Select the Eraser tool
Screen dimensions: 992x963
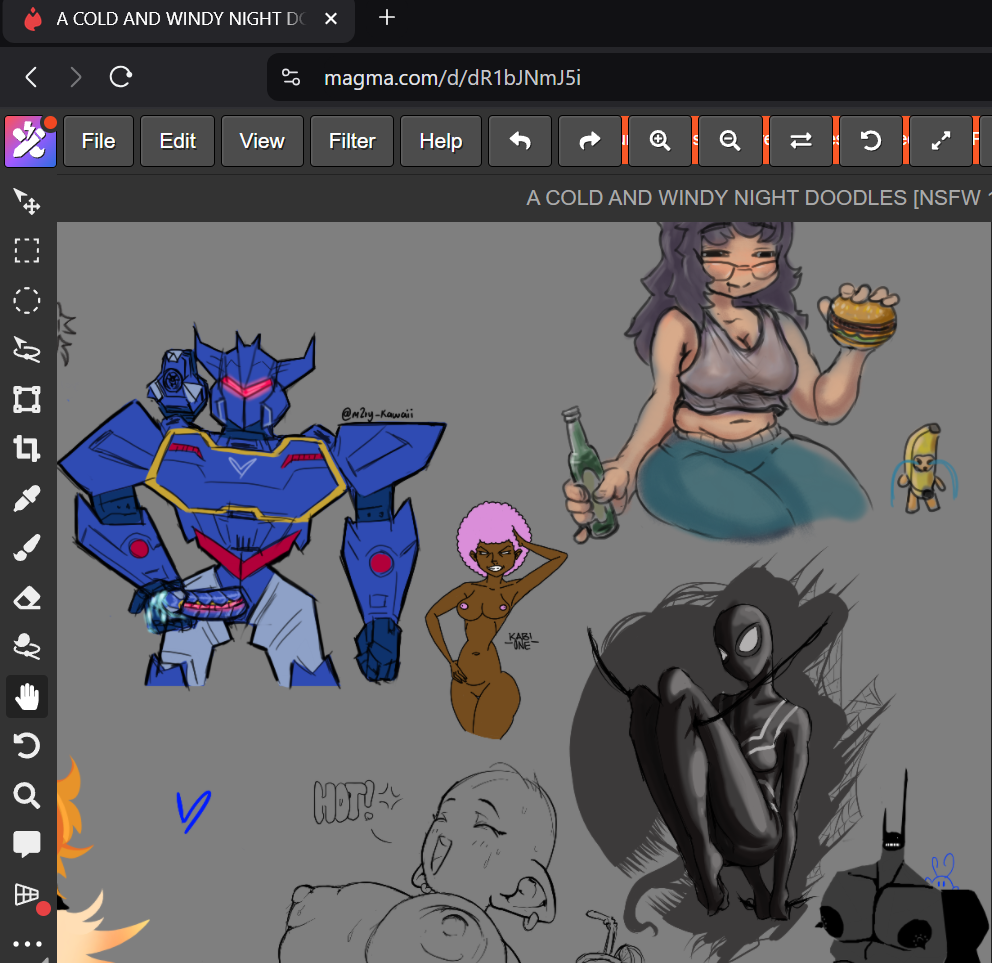click(27, 597)
